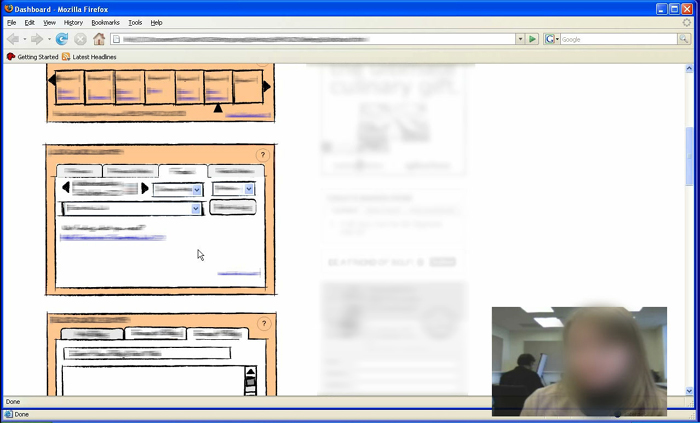The width and height of the screenshot is (700, 423).
Task: Select the first card in the carousel
Action: pos(70,87)
